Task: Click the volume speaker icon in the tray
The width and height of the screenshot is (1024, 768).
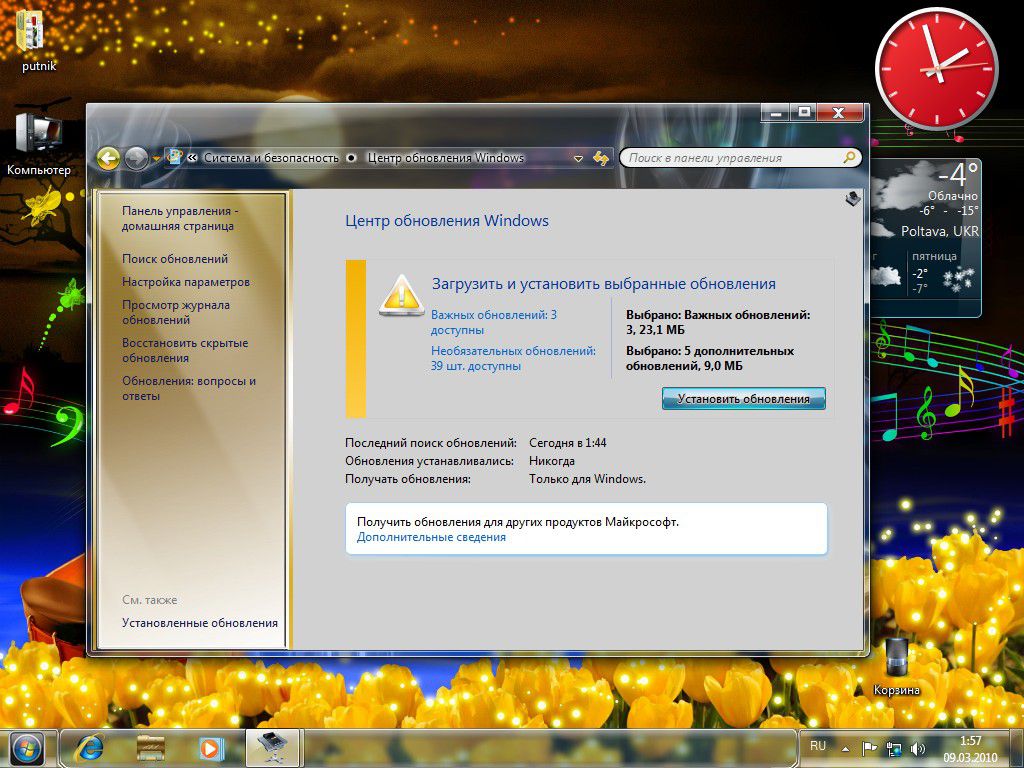Action: click(x=918, y=748)
